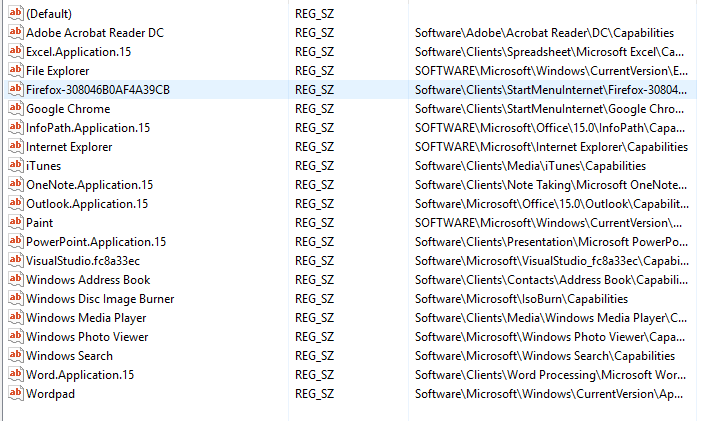This screenshot has height=421, width=707.
Task: Click the Outlook.Application.15 name
Action: click(x=87, y=204)
